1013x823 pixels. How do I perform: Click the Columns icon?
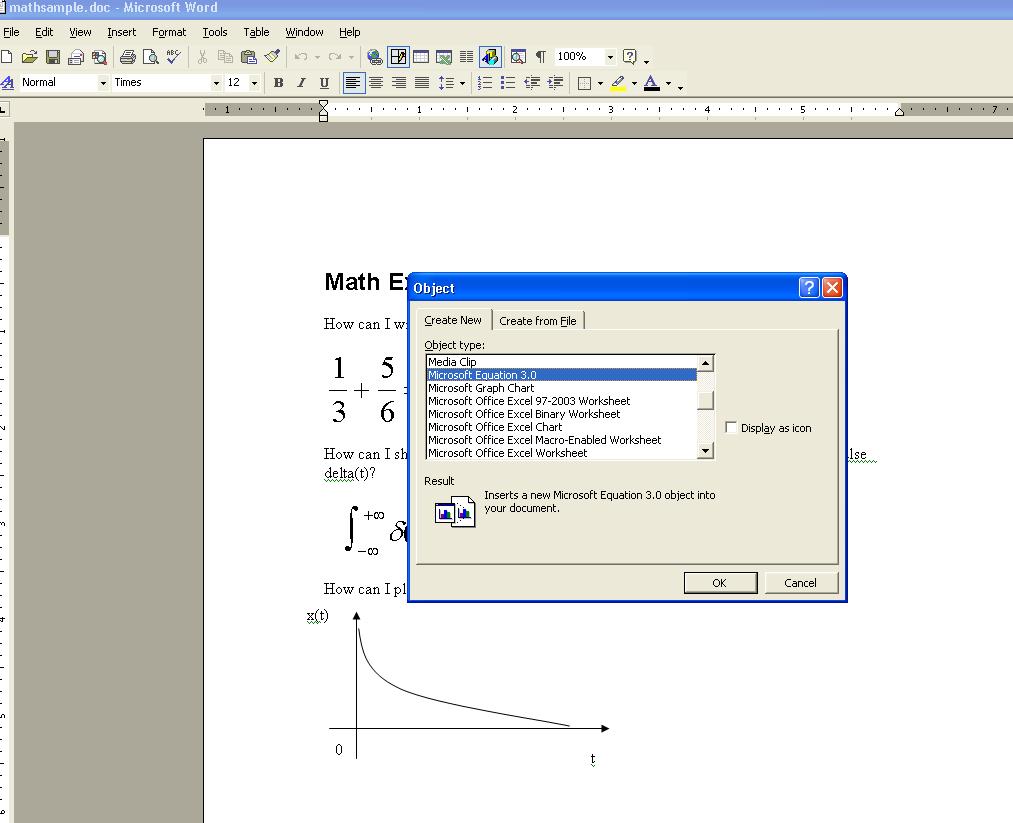pyautogui.click(x=466, y=57)
